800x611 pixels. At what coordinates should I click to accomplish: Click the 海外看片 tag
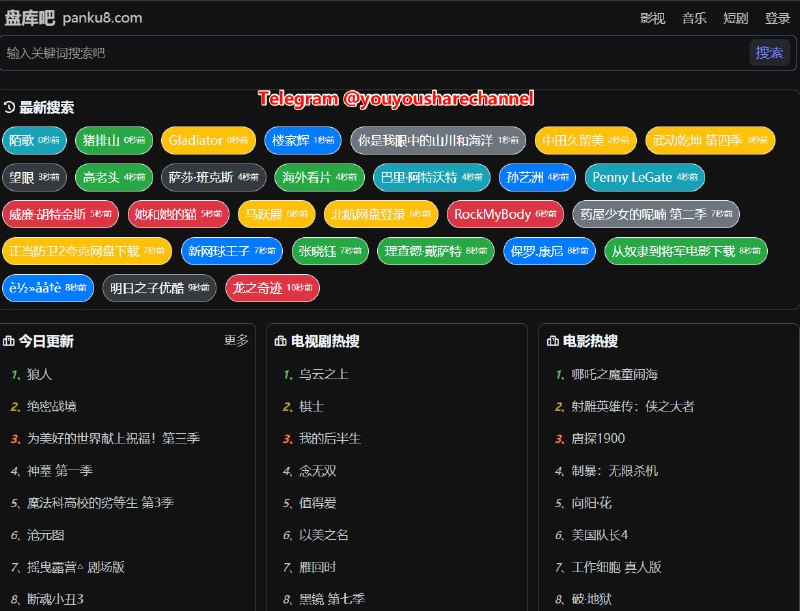tap(319, 177)
